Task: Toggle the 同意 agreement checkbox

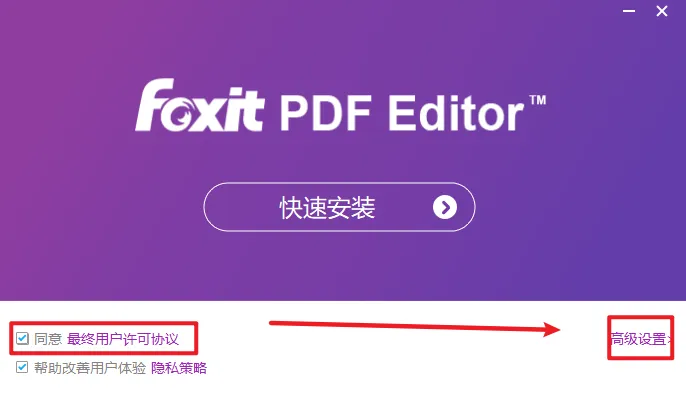Action: (22, 338)
